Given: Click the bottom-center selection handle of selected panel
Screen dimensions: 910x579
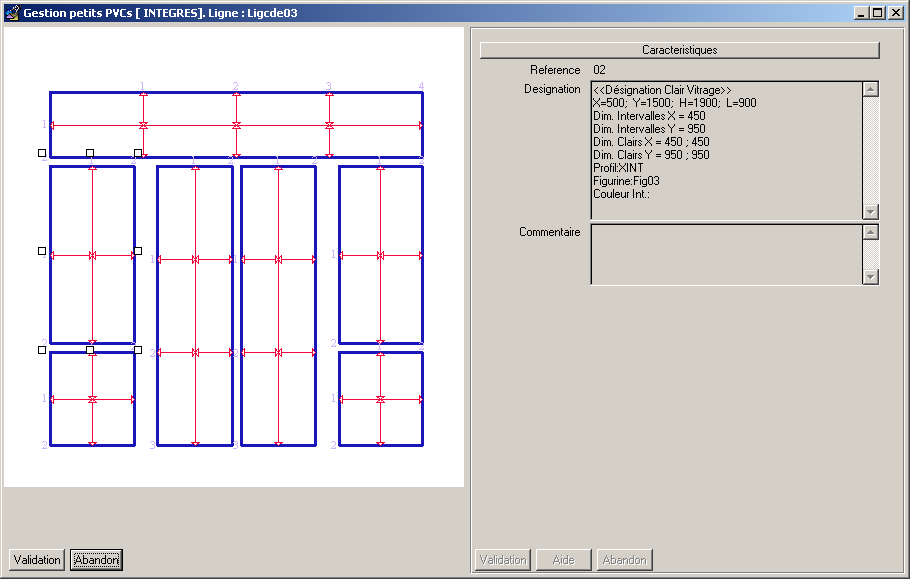Looking at the screenshot, I should (90, 350).
